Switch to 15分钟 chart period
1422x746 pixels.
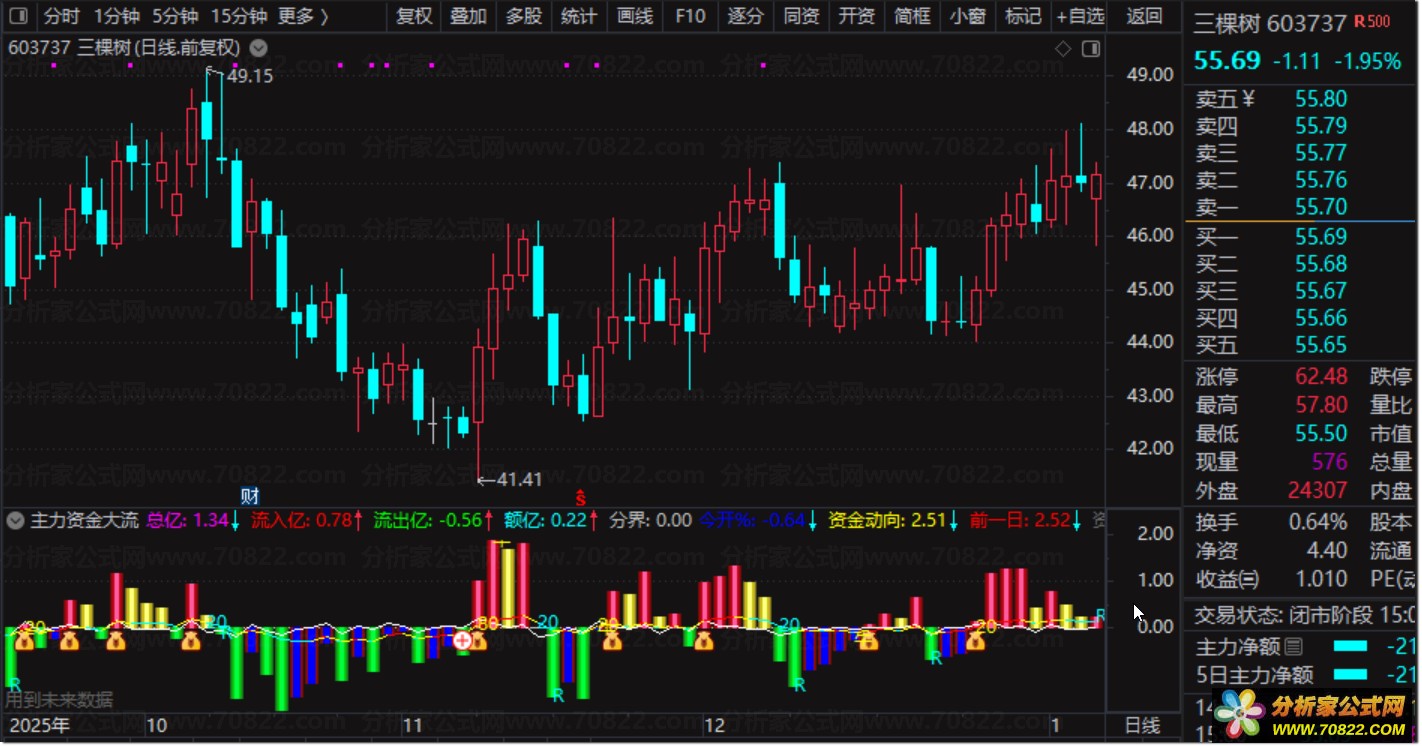pyautogui.click(x=240, y=16)
